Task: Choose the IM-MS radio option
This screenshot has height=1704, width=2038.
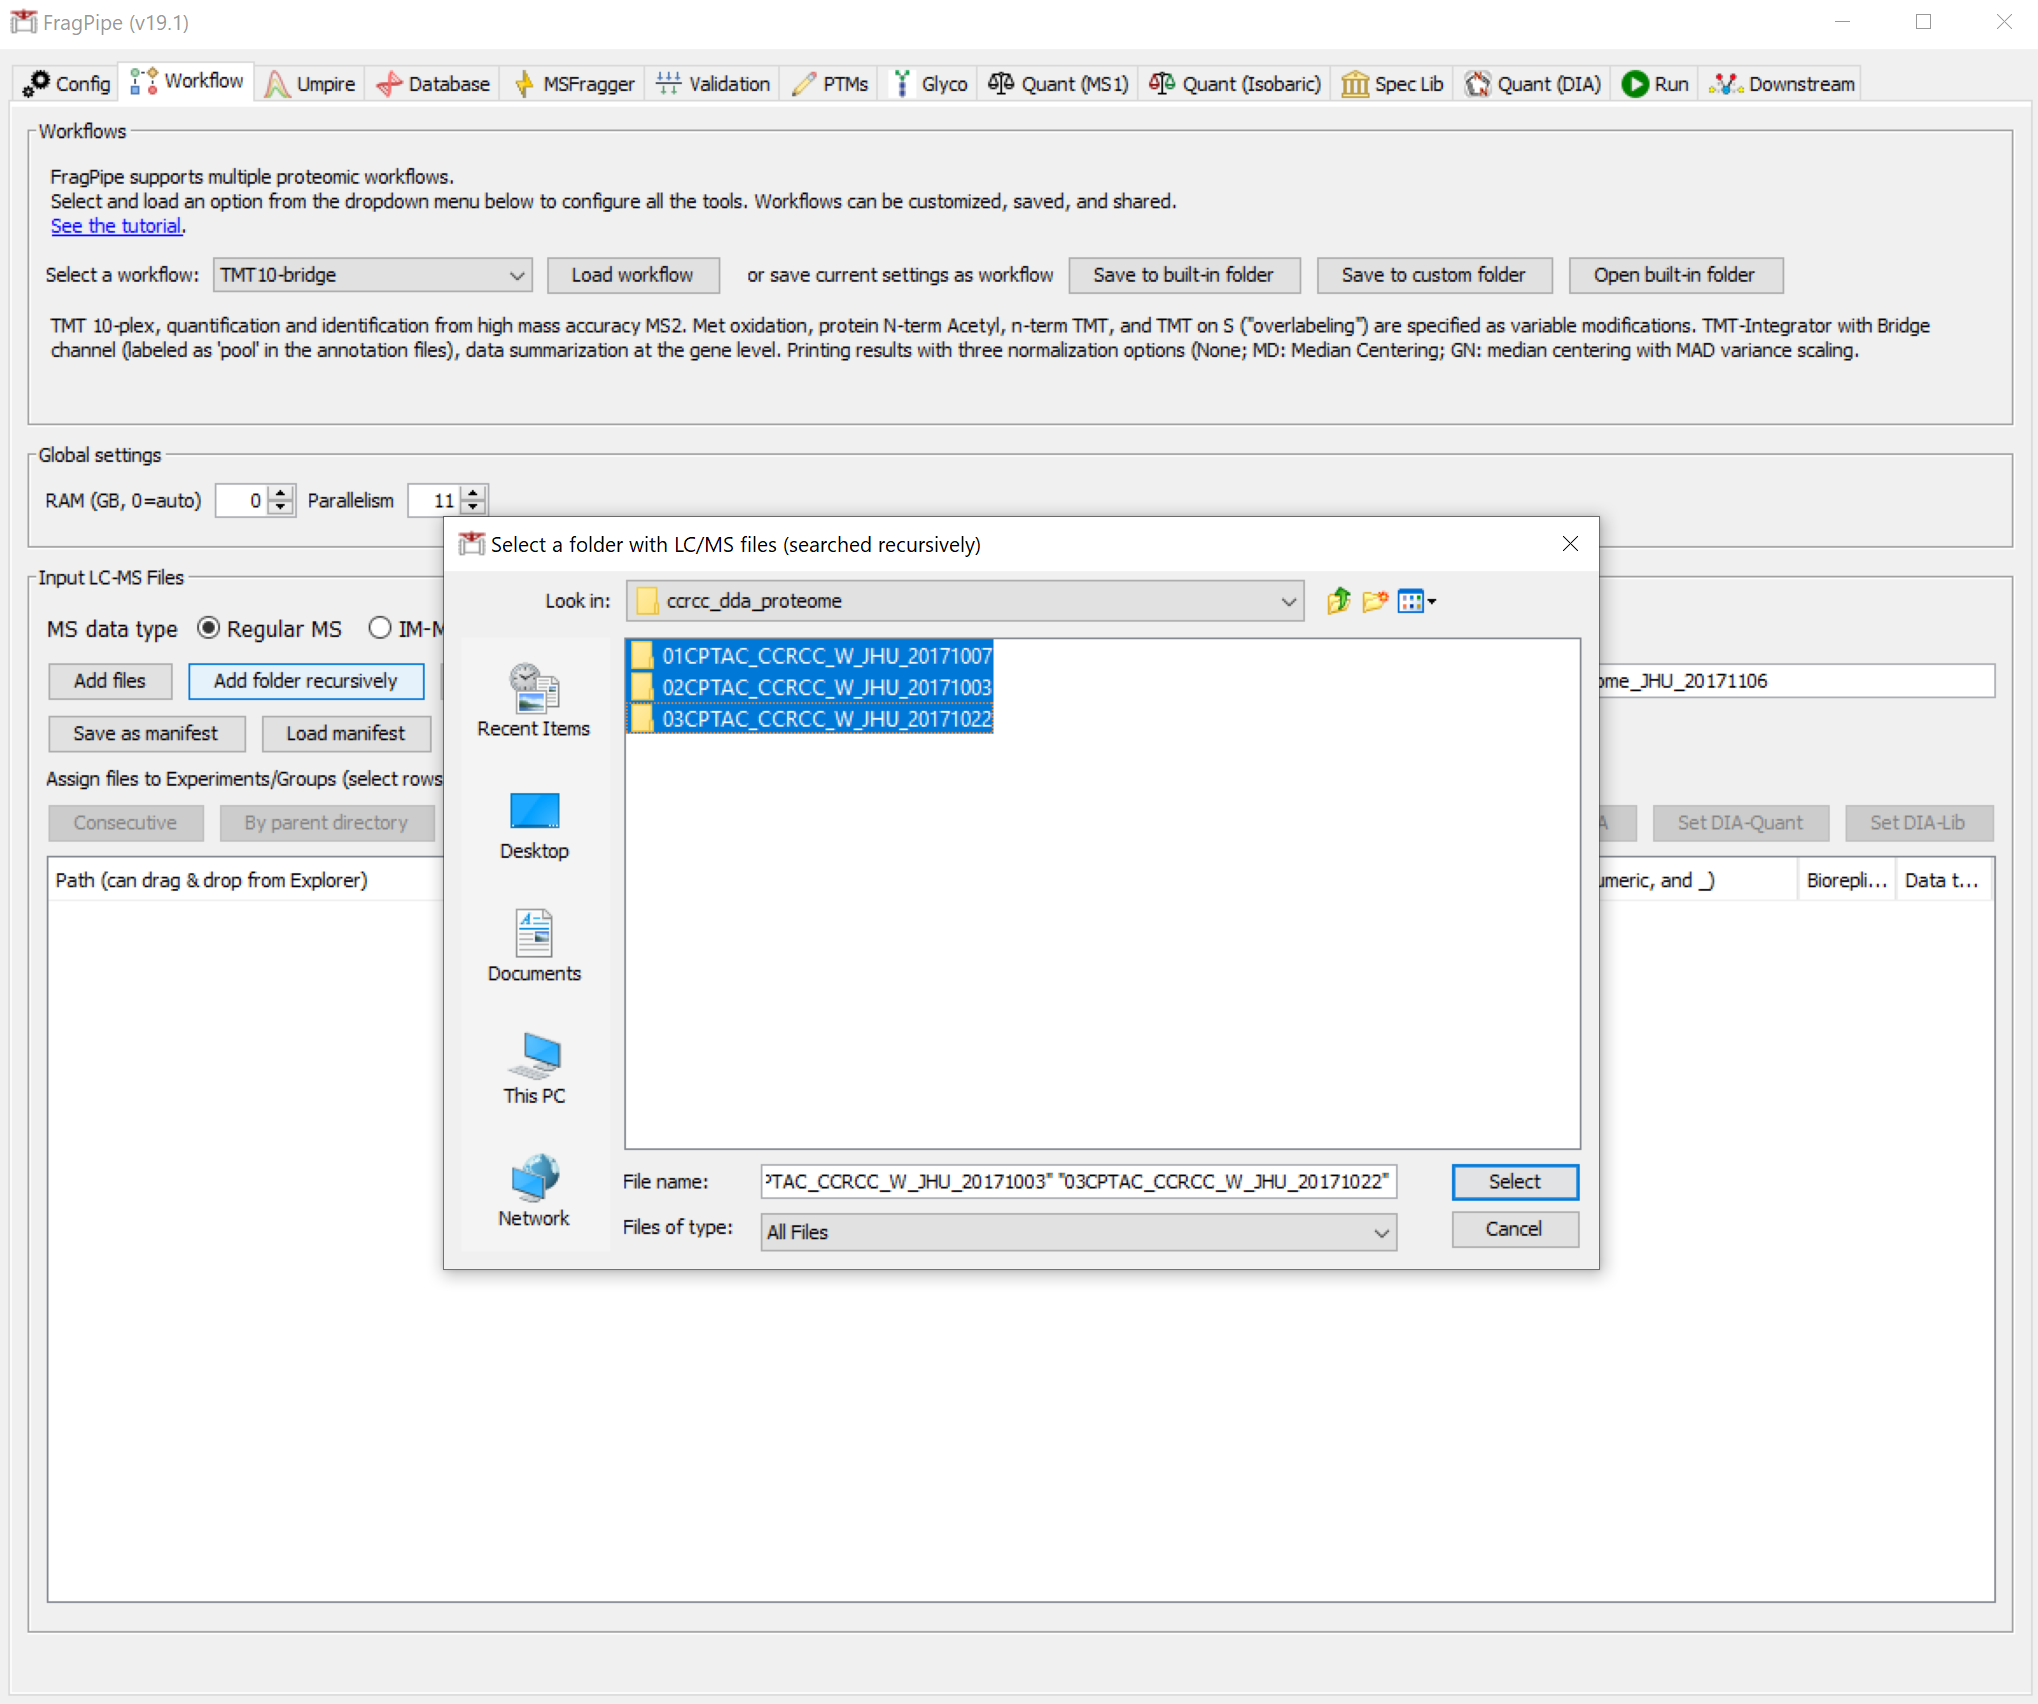Action: coord(379,628)
